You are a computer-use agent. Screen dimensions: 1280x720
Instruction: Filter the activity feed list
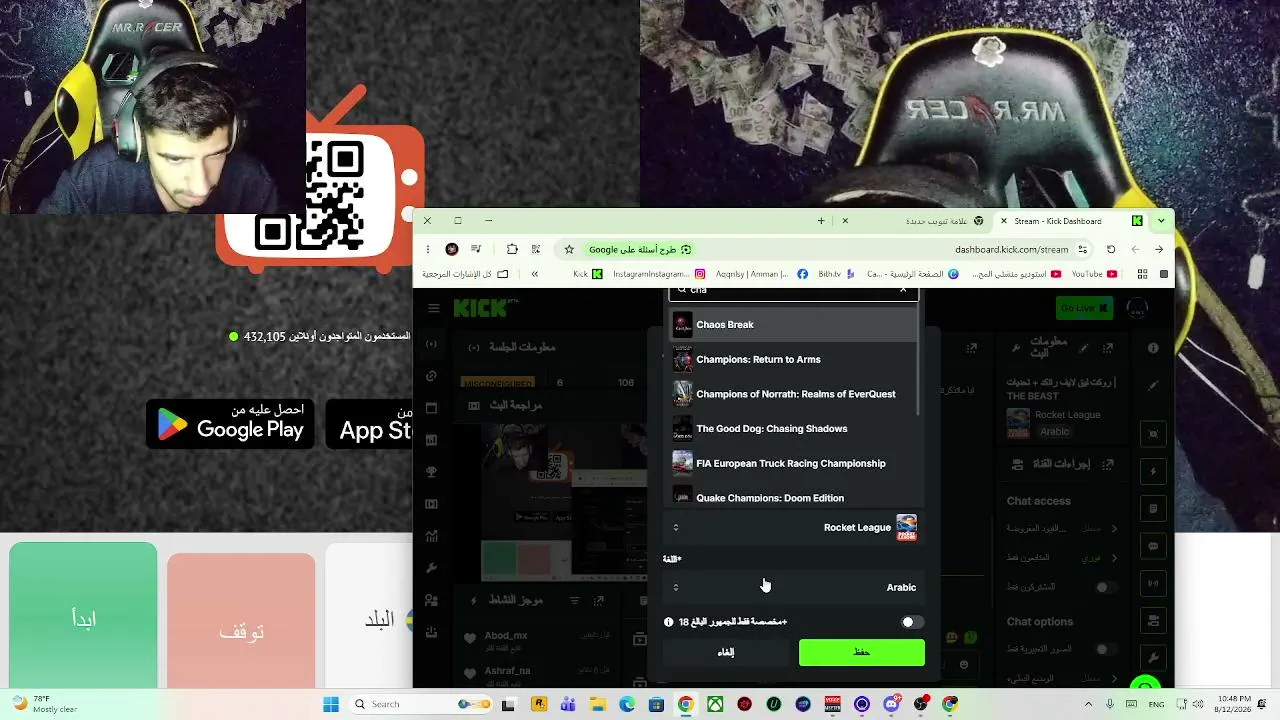tap(574, 600)
